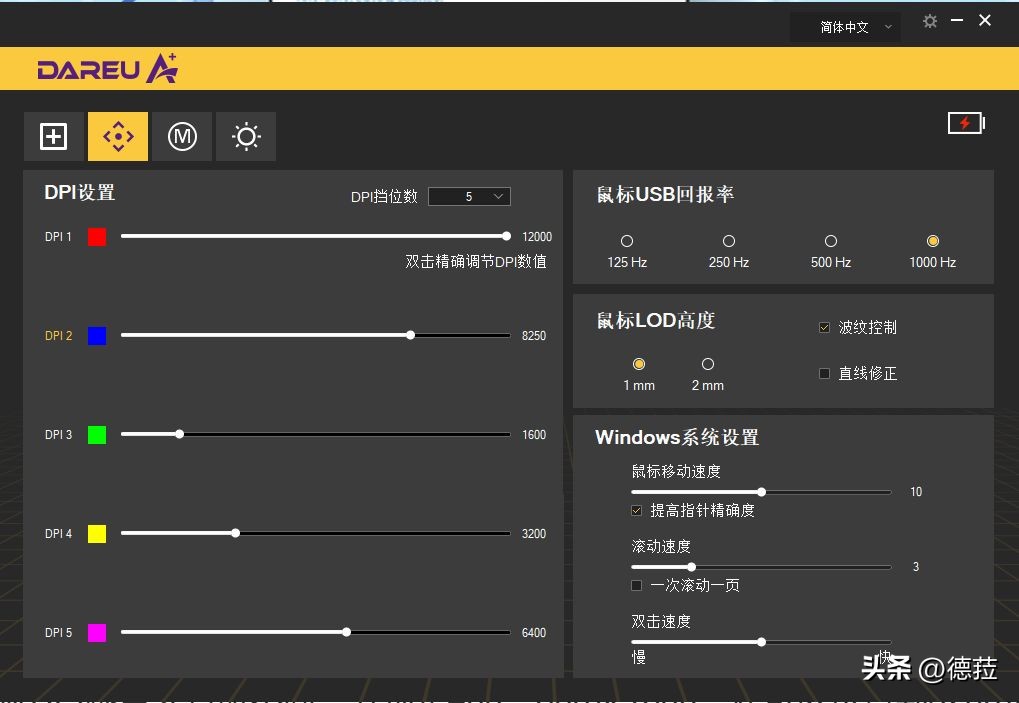
Task: Enable the 直线修正 angle correction checkbox
Action: (824, 373)
